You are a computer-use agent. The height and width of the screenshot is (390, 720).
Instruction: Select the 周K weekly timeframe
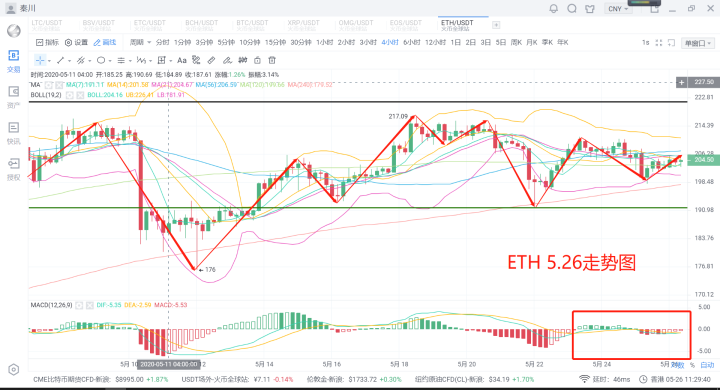click(516, 42)
